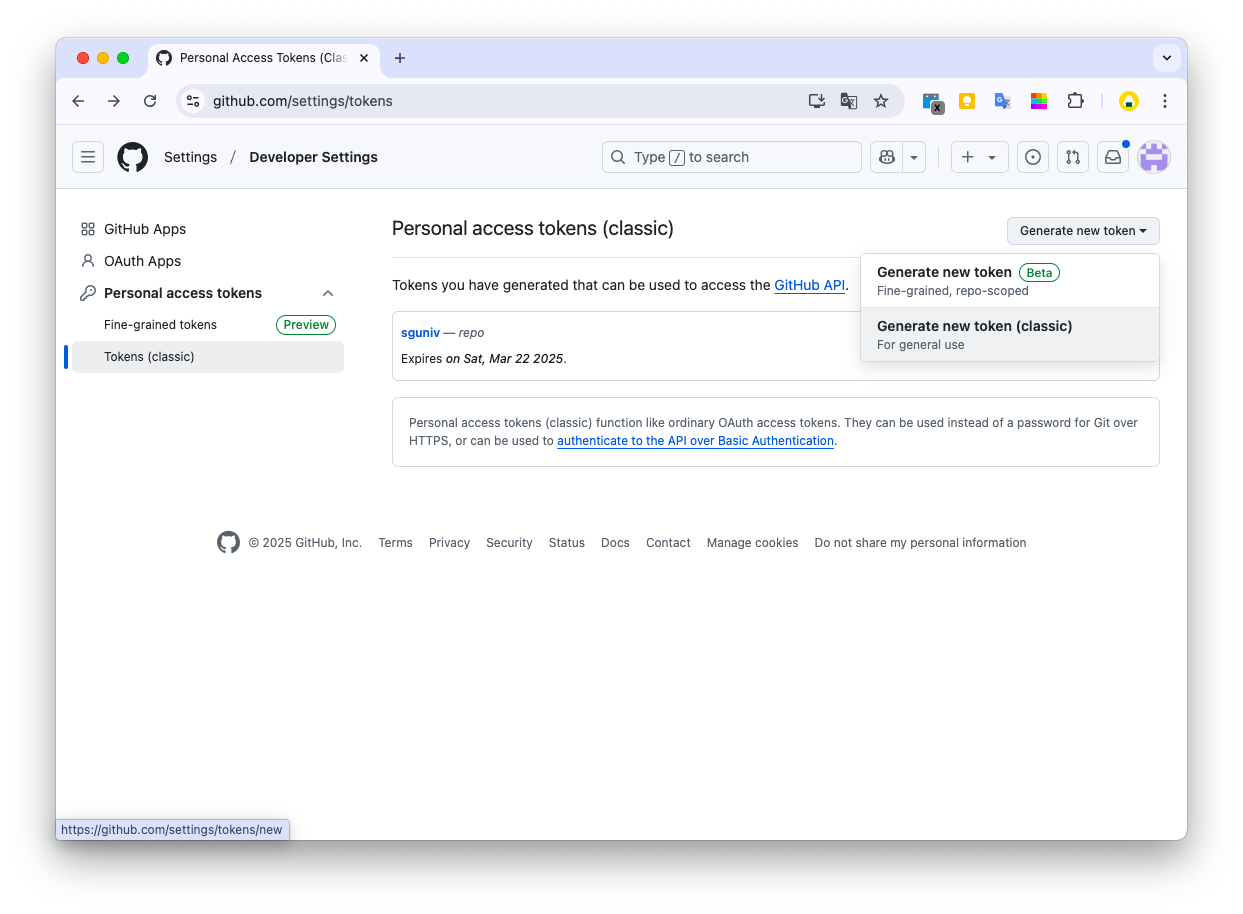Viewport: 1243px width, 914px height.
Task: Open the Issues icon in header
Action: 1033,157
